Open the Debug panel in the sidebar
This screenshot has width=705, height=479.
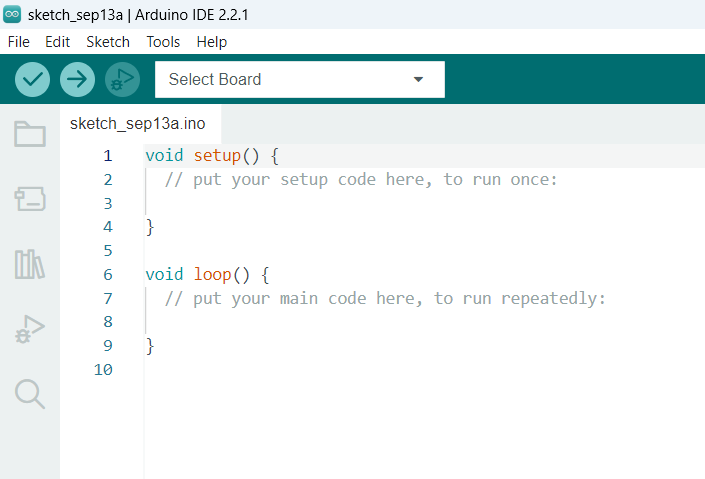(x=30, y=329)
